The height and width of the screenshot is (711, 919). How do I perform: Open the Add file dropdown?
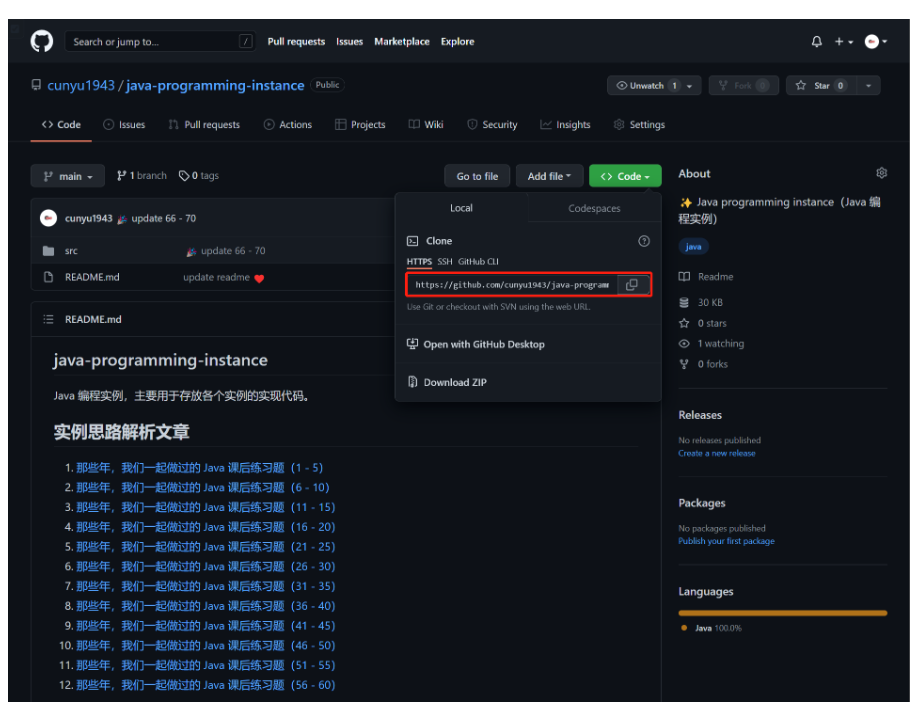pos(549,176)
